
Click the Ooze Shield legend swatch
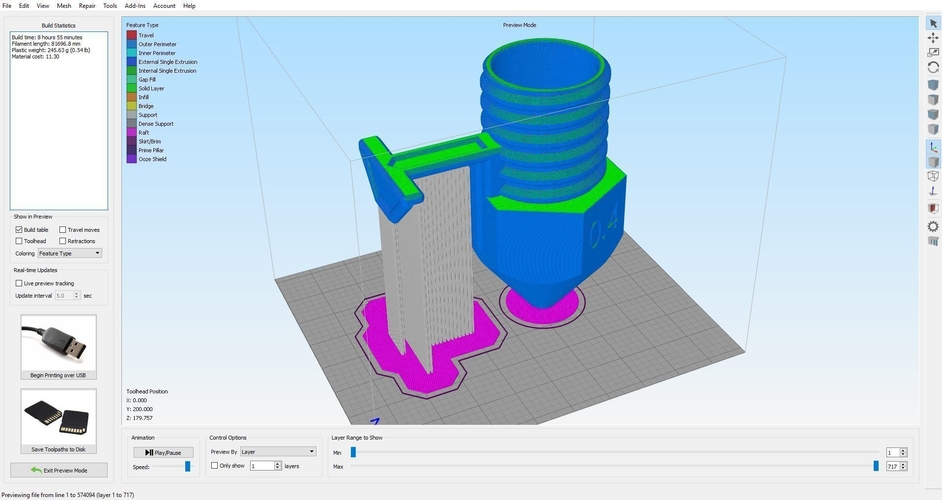pos(131,159)
